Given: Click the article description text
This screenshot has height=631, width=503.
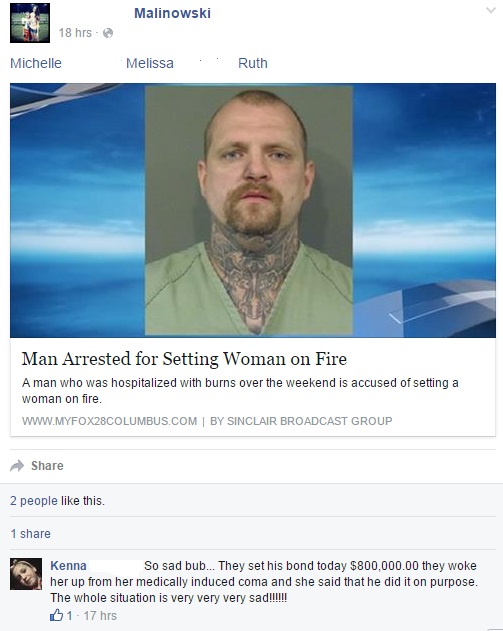Looking at the screenshot, I should click(x=240, y=390).
